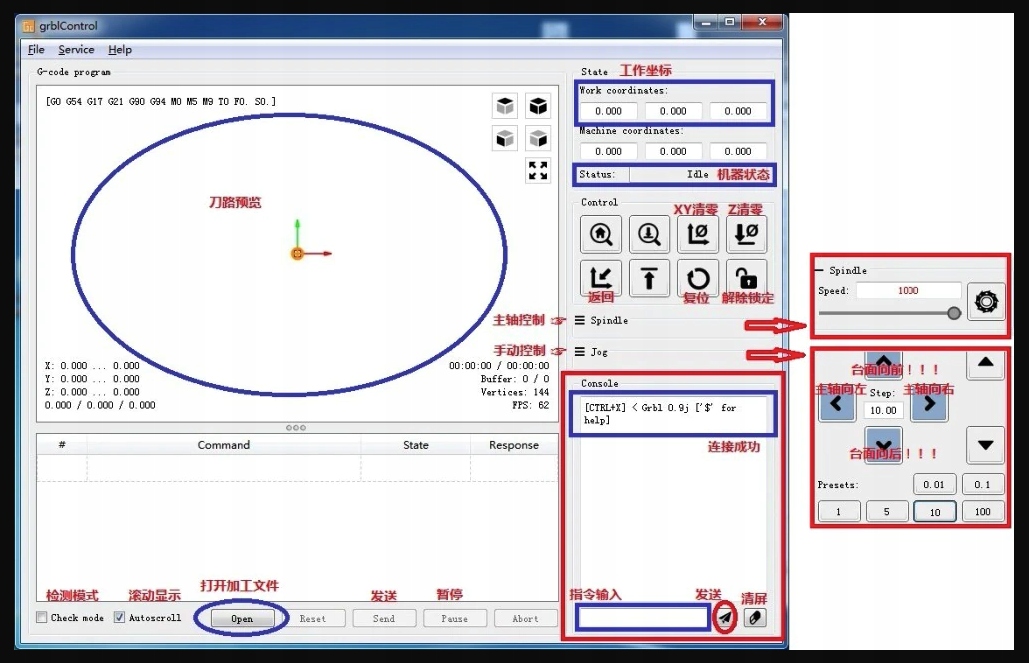Viewport: 1029px width, 663px height.
Task: Click the Vertices: 144 readout
Action: click(x=515, y=392)
